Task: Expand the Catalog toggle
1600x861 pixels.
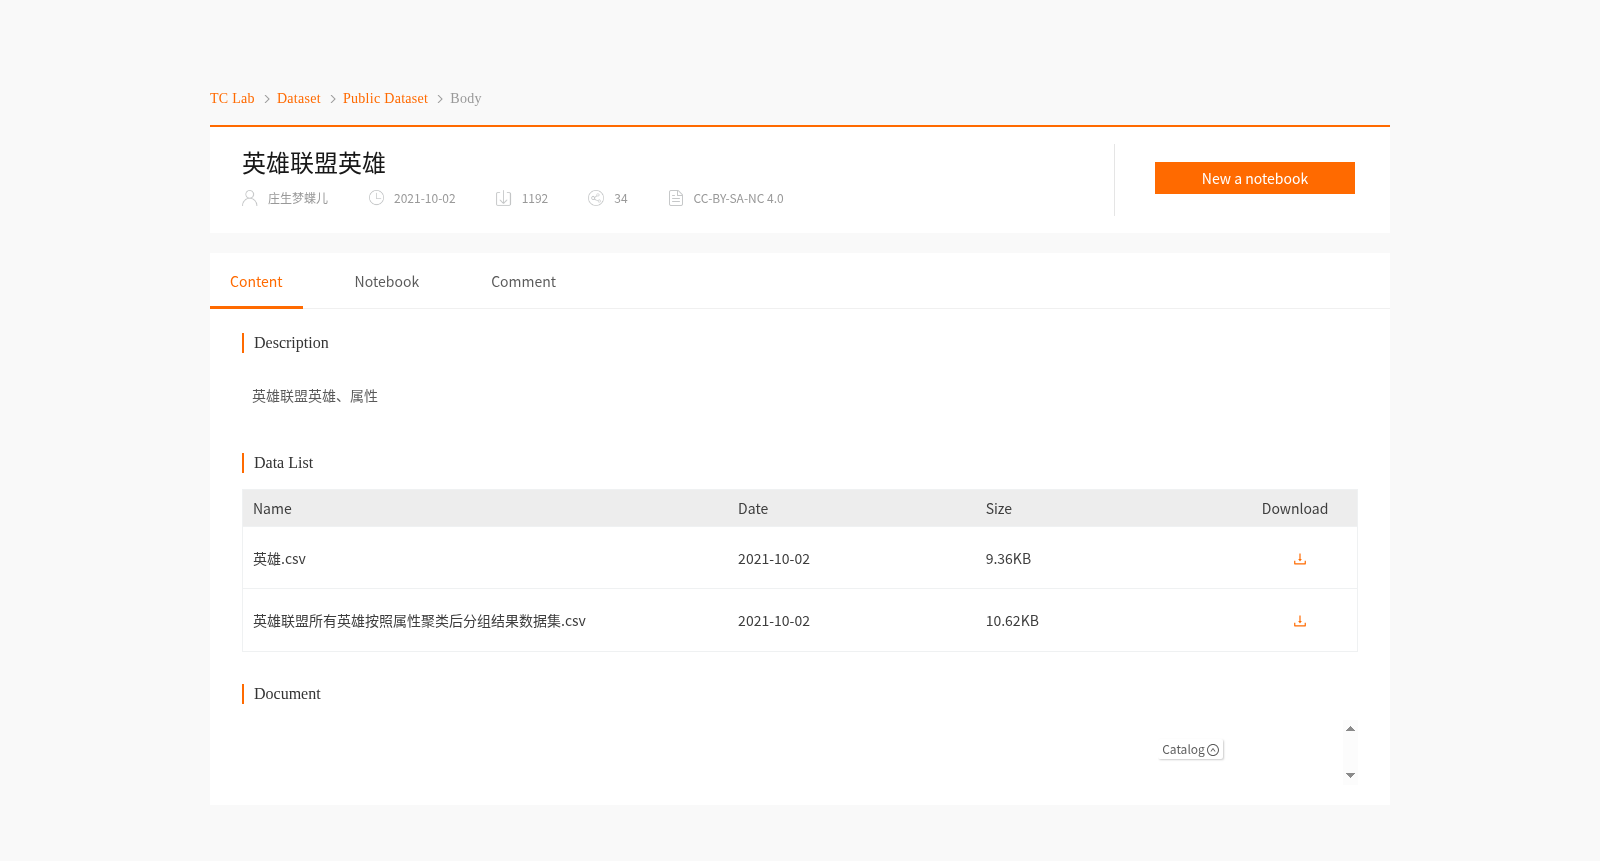Action: click(x=1191, y=750)
